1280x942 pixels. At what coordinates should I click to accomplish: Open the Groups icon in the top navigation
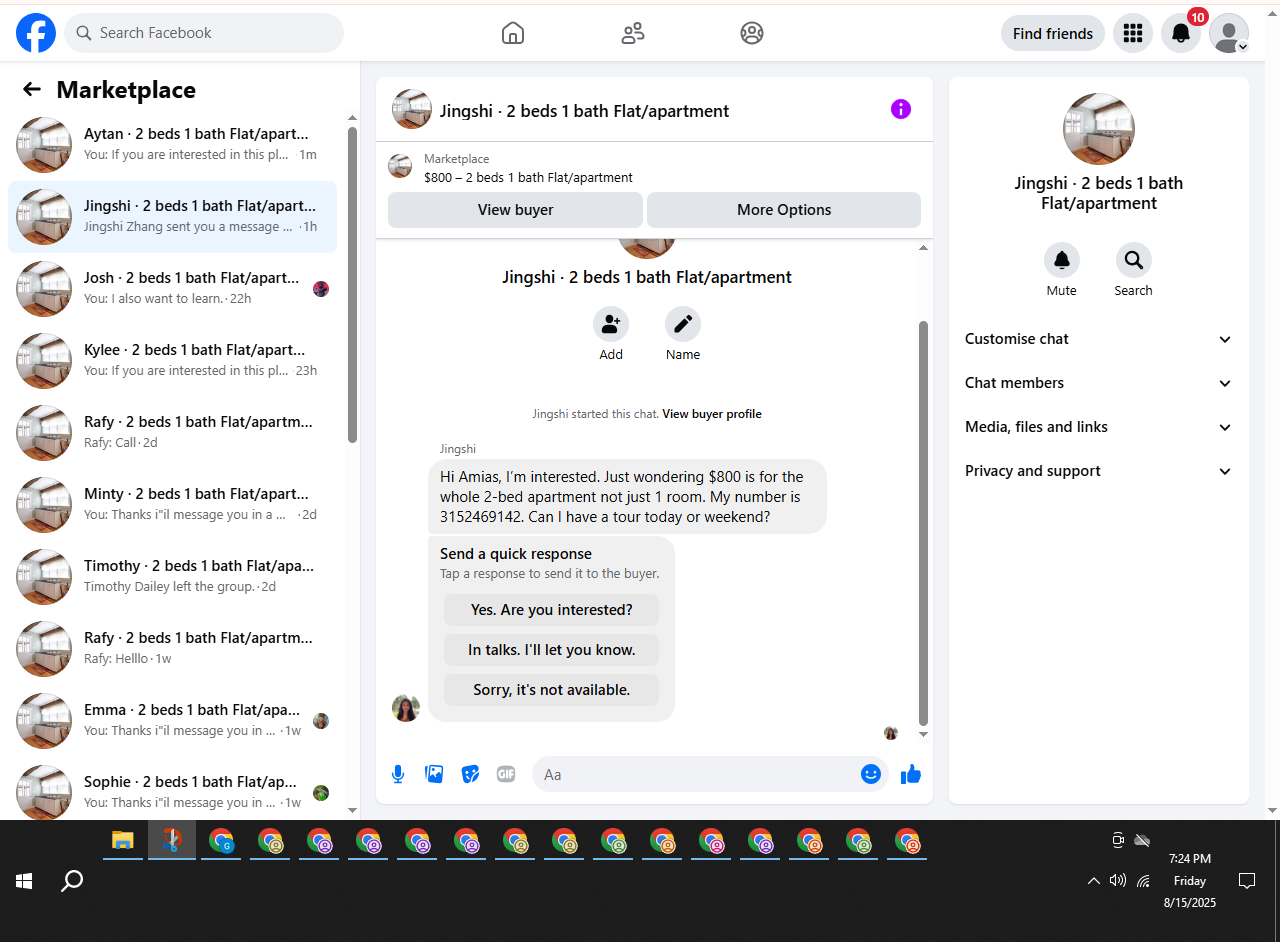point(752,33)
